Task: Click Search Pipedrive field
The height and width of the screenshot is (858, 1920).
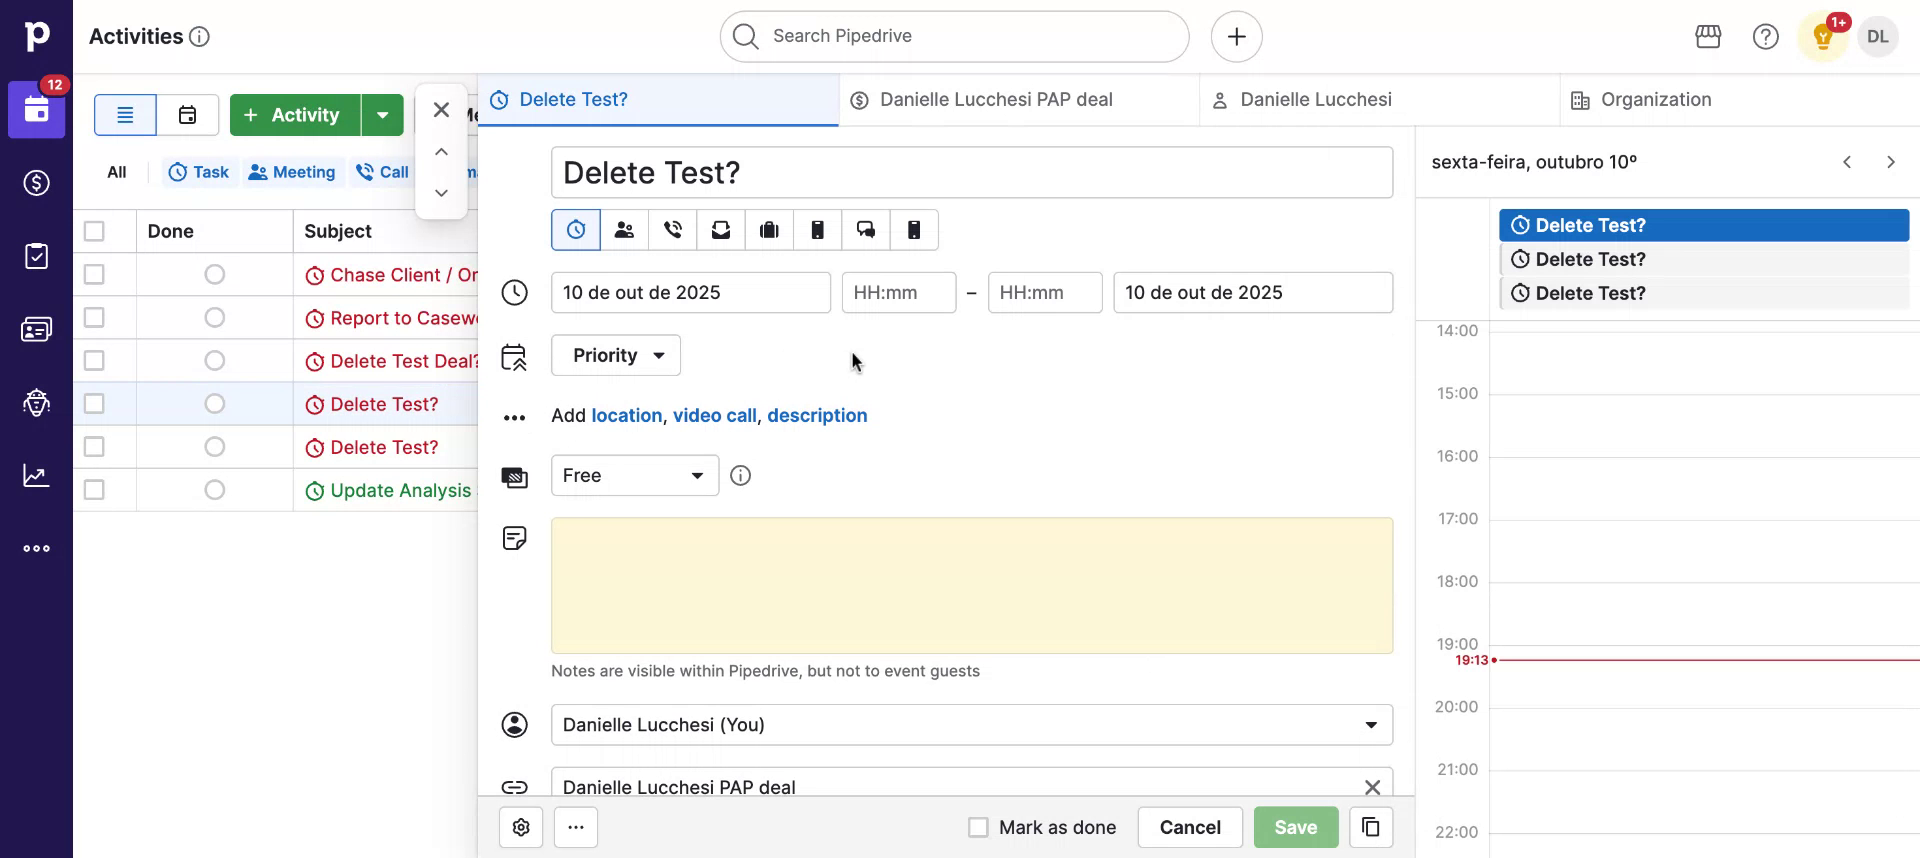Action: tap(955, 37)
